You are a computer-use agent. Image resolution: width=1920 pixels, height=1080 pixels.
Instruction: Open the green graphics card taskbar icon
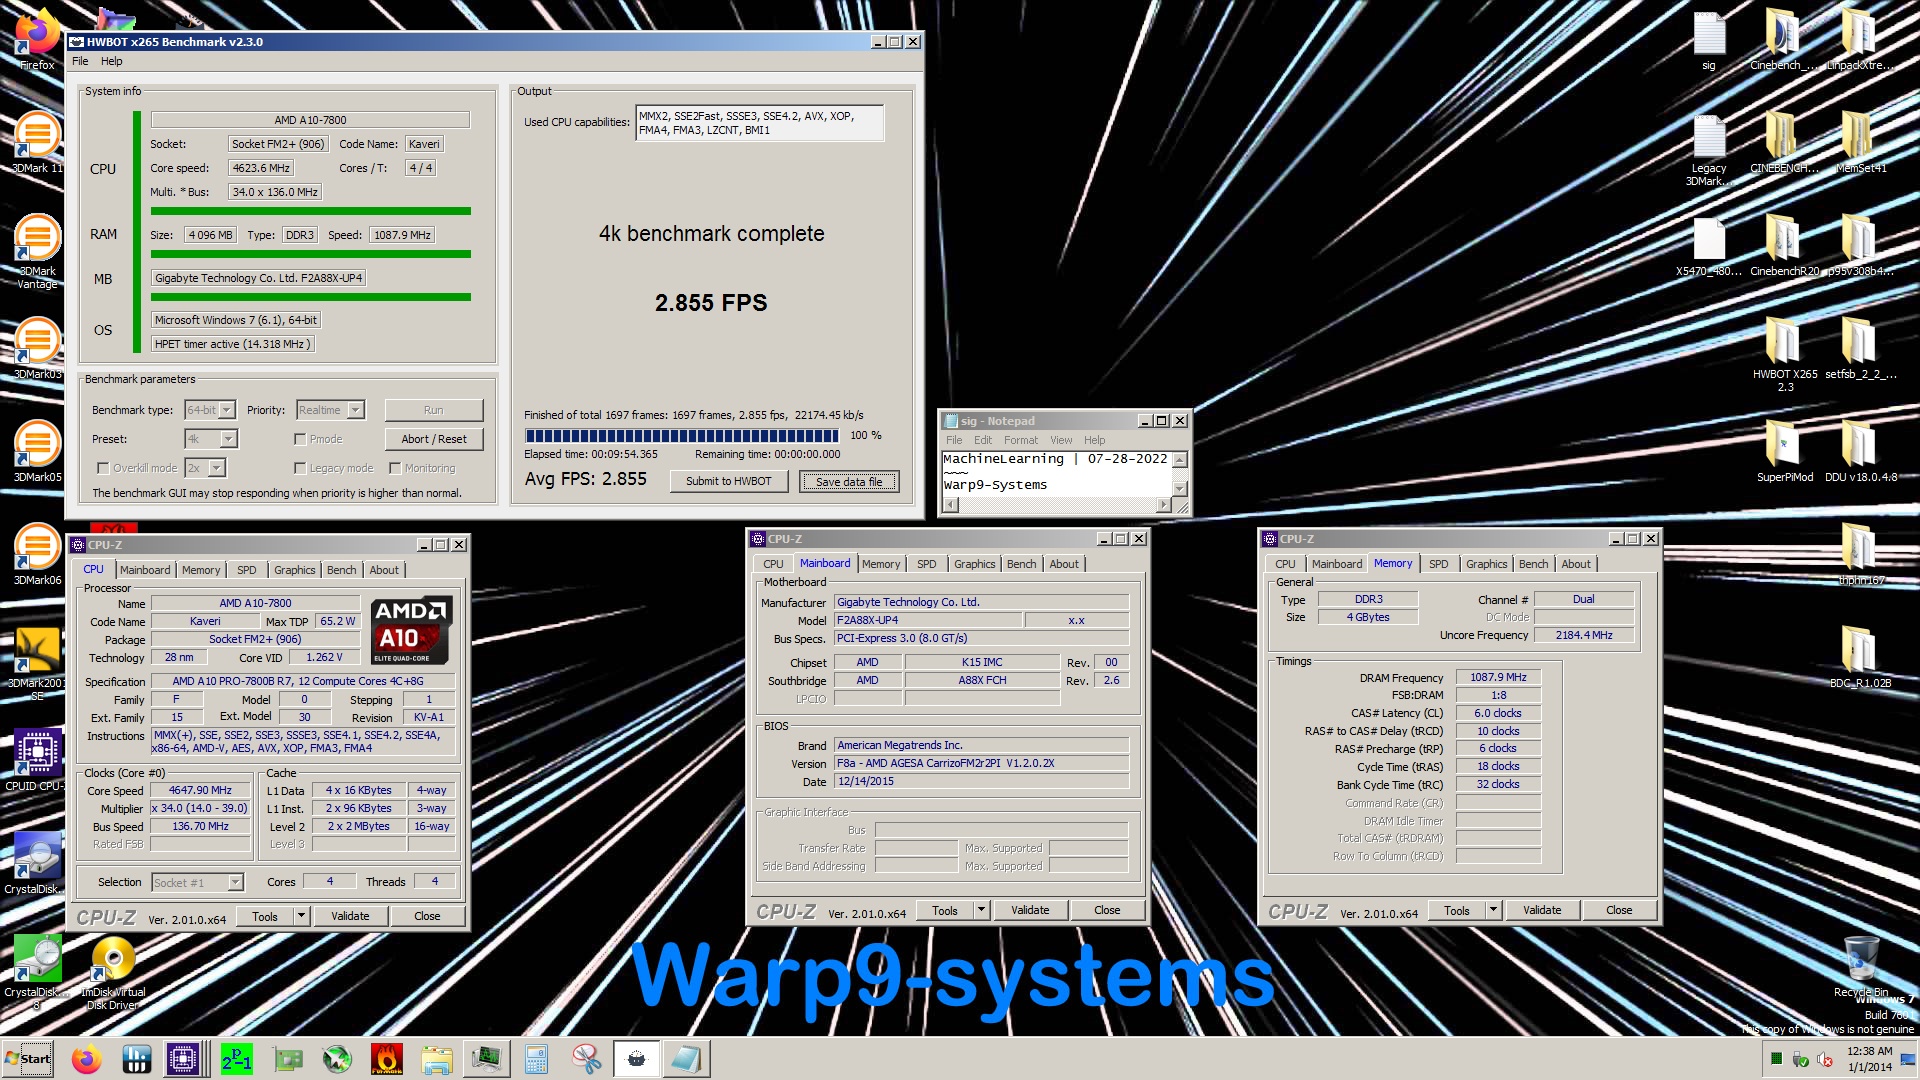click(x=287, y=1059)
